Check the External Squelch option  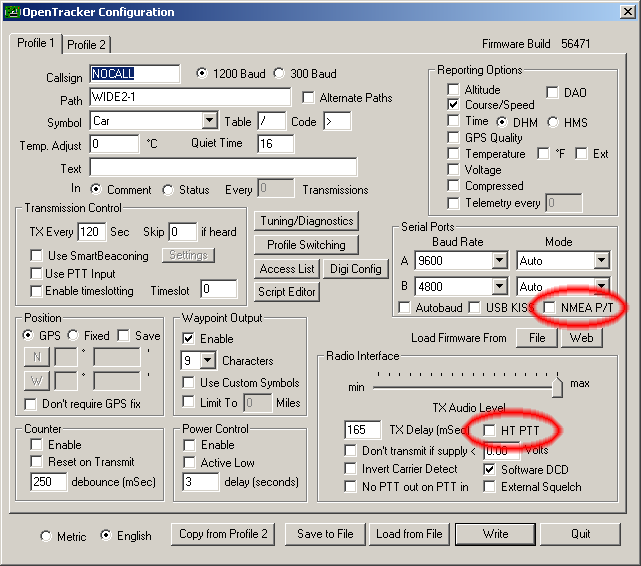coord(489,487)
